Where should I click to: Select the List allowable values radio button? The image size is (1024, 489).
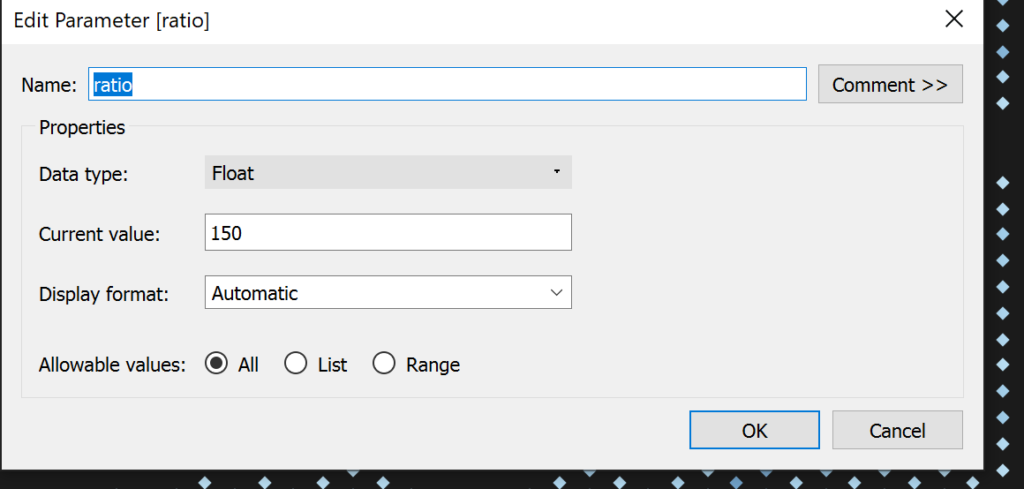tap(296, 363)
